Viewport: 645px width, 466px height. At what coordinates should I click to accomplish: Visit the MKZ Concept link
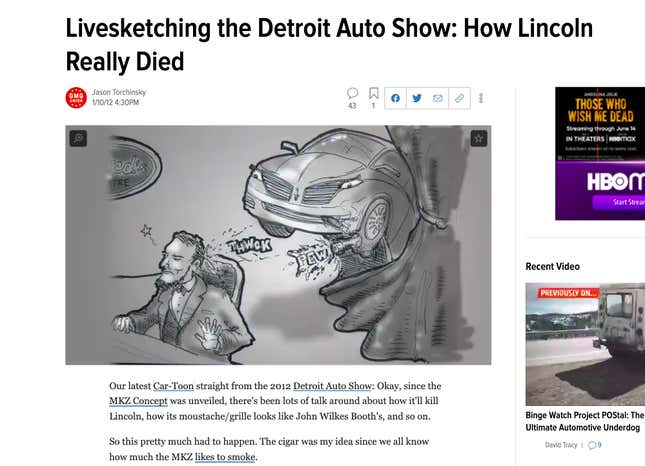138,401
